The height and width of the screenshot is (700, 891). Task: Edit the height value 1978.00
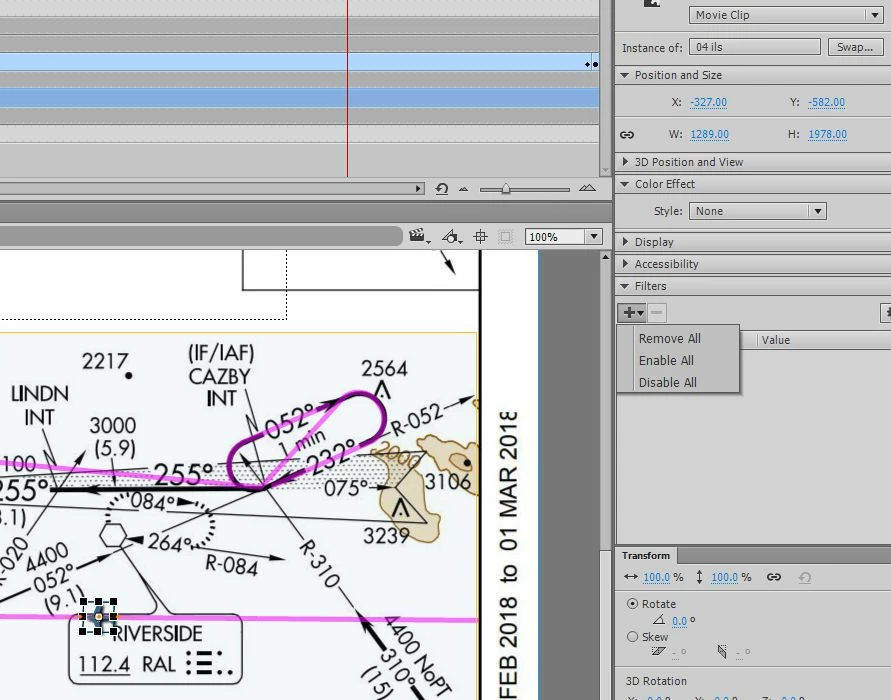pyautogui.click(x=827, y=135)
